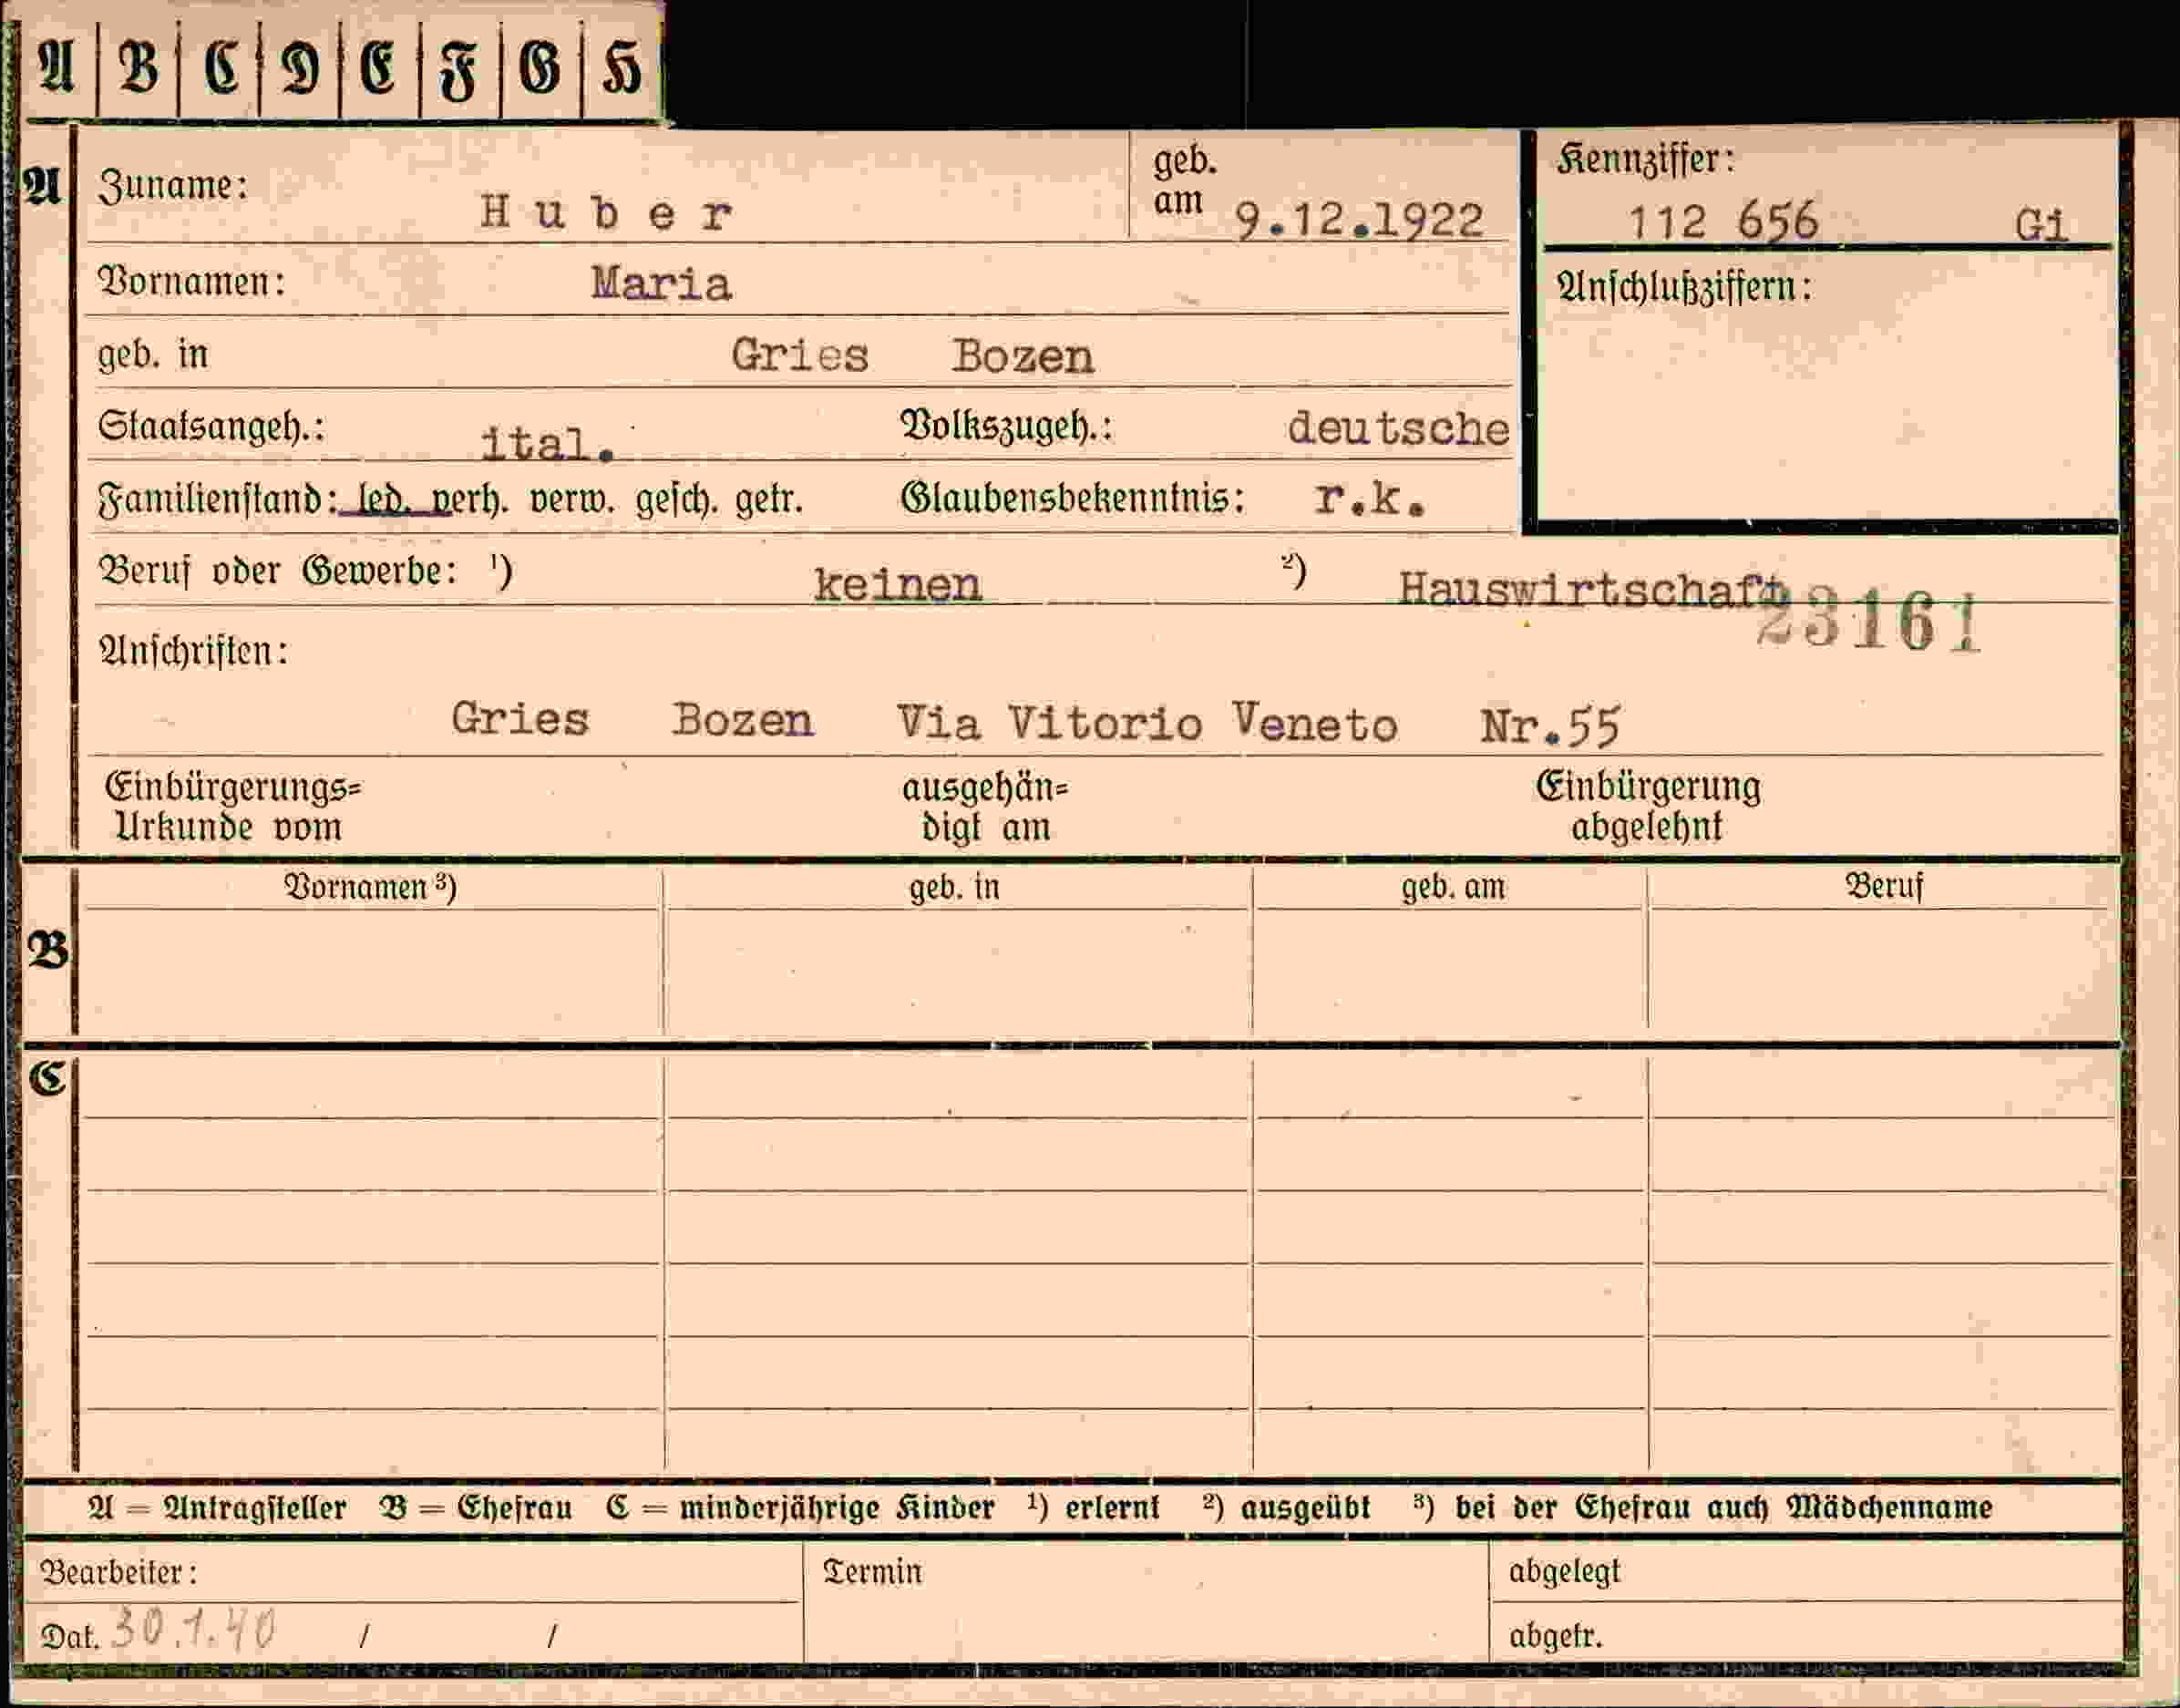Screen dimensions: 2180x1708
Task: Click the religion value 'r.k.'
Action: [x=1370, y=498]
